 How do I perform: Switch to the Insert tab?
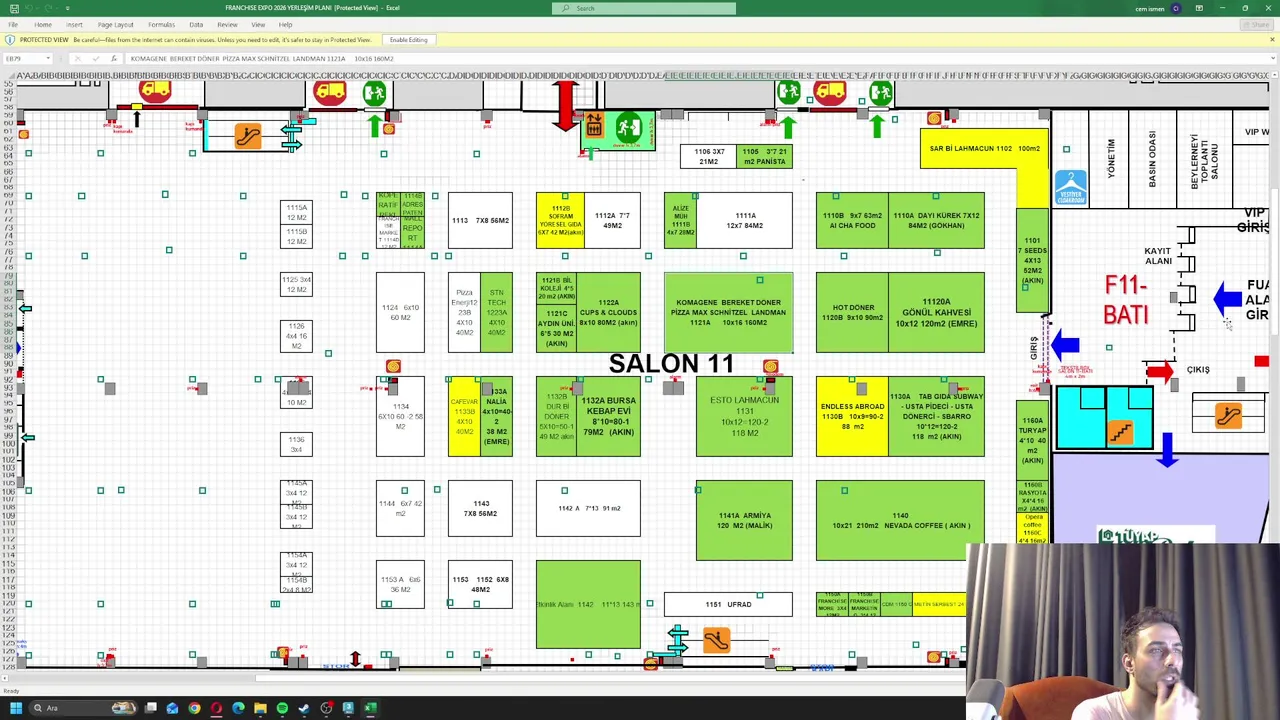[x=74, y=24]
